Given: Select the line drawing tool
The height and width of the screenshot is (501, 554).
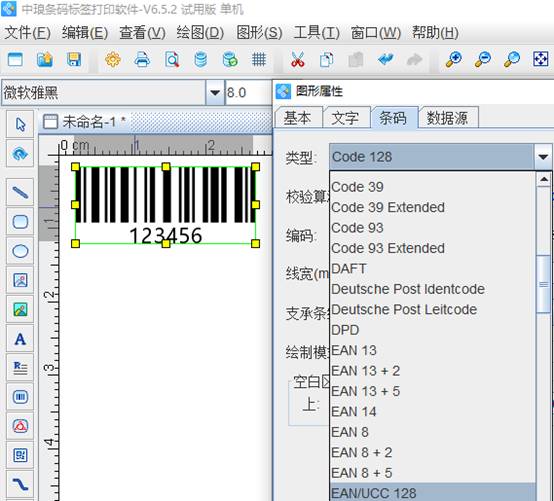Looking at the screenshot, I should [x=20, y=193].
